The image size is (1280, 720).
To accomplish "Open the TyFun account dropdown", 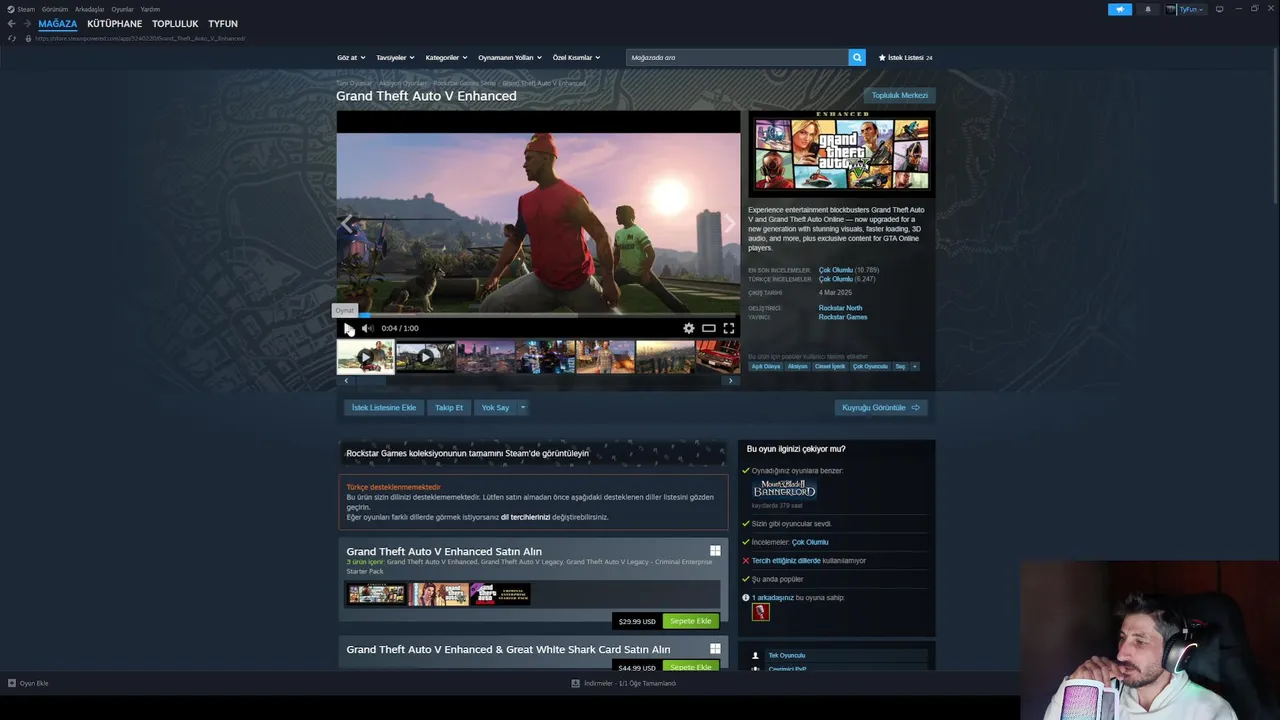I will tap(1185, 9).
